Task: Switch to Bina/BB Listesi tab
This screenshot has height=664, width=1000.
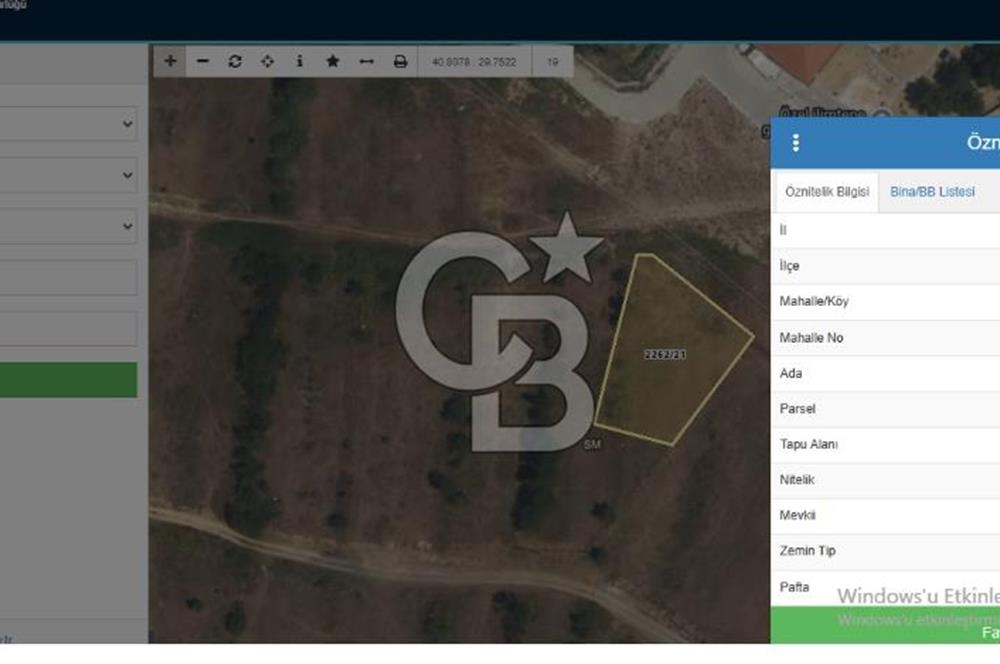Action: coord(932,192)
